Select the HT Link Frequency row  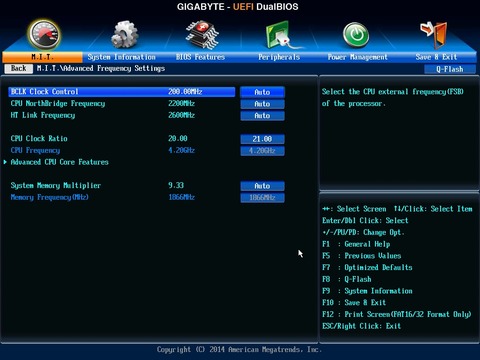click(122, 115)
